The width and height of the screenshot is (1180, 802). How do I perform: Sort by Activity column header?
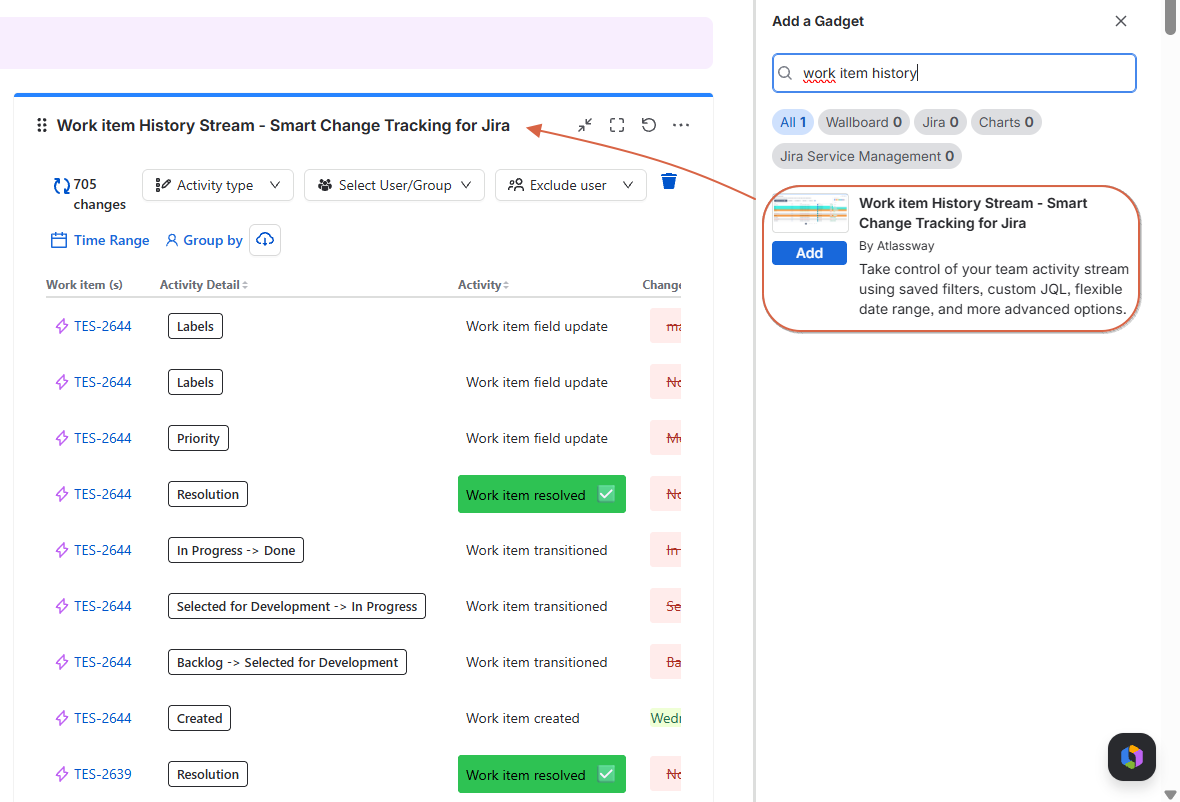pyautogui.click(x=483, y=284)
